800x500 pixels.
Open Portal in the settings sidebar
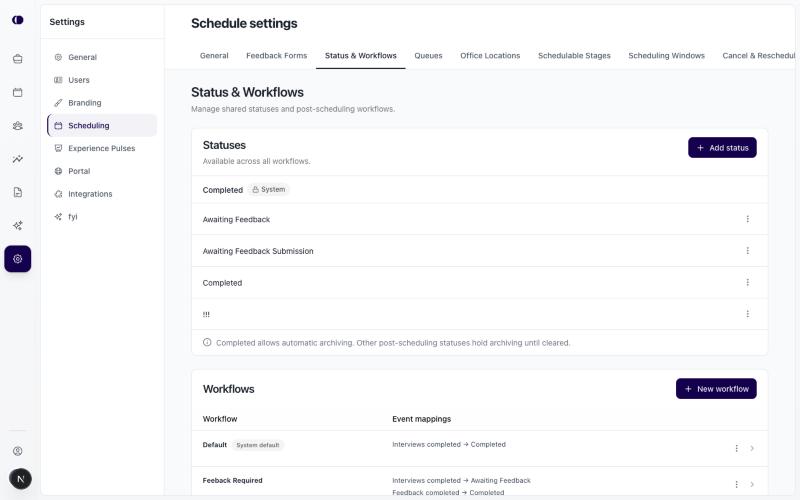102,171
